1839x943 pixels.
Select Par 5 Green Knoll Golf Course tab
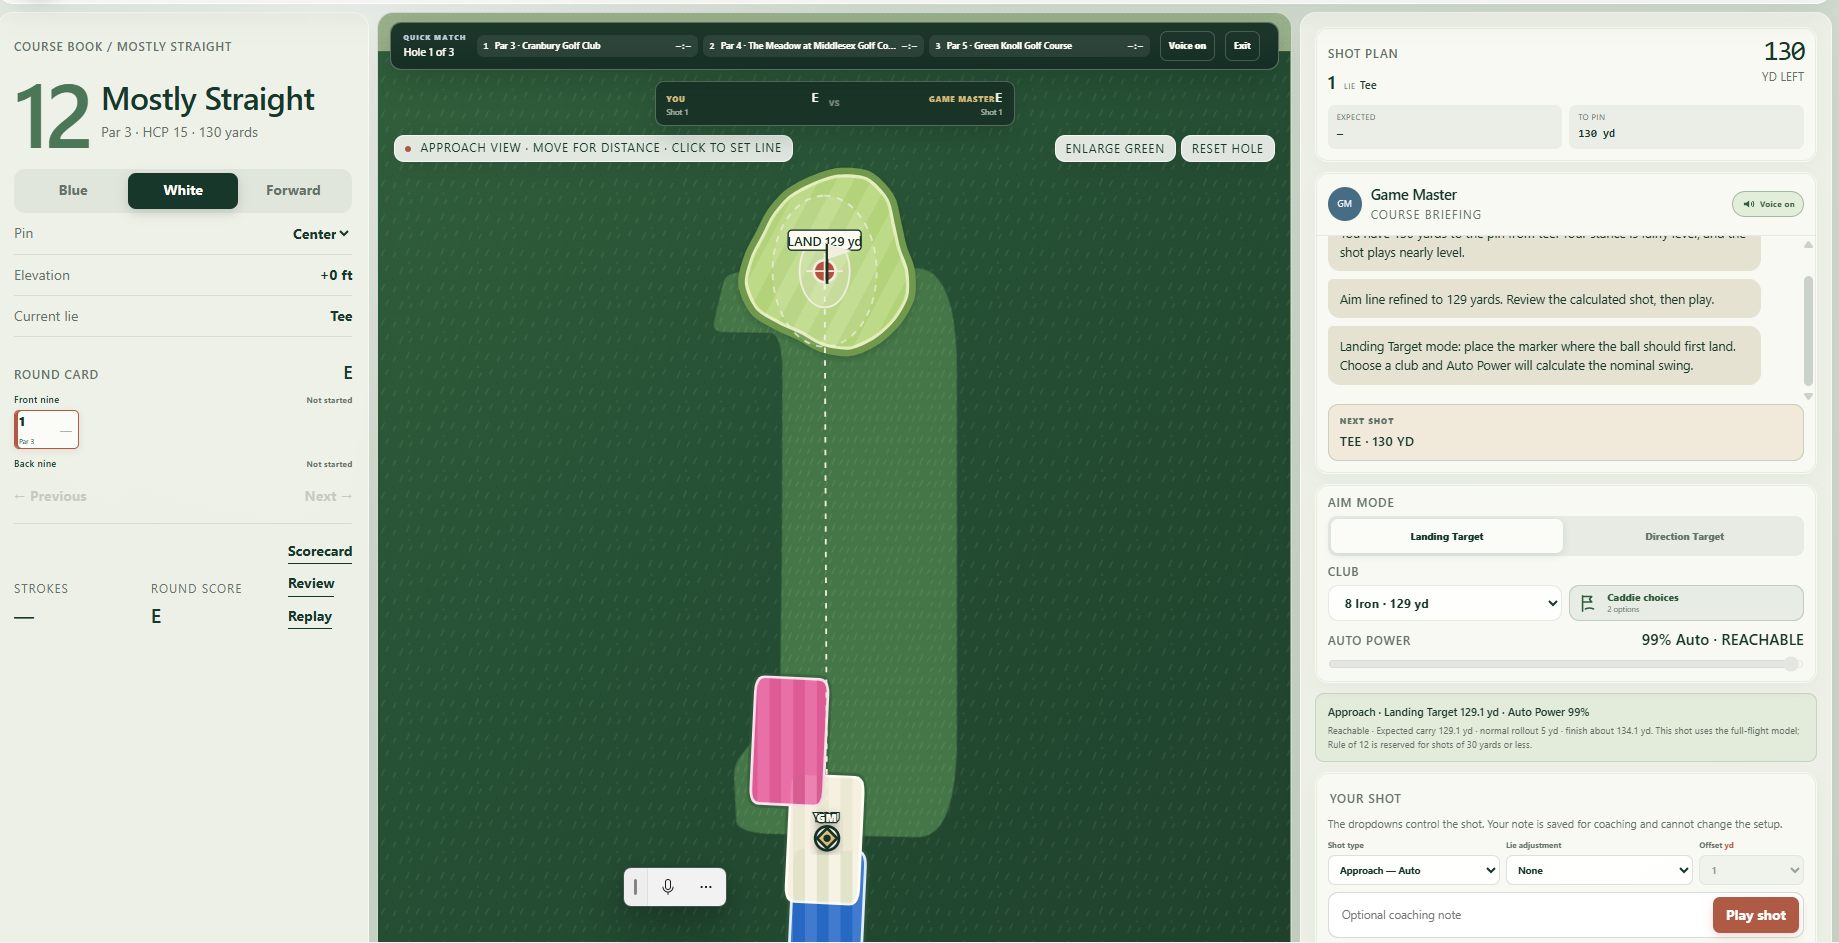coord(1039,46)
